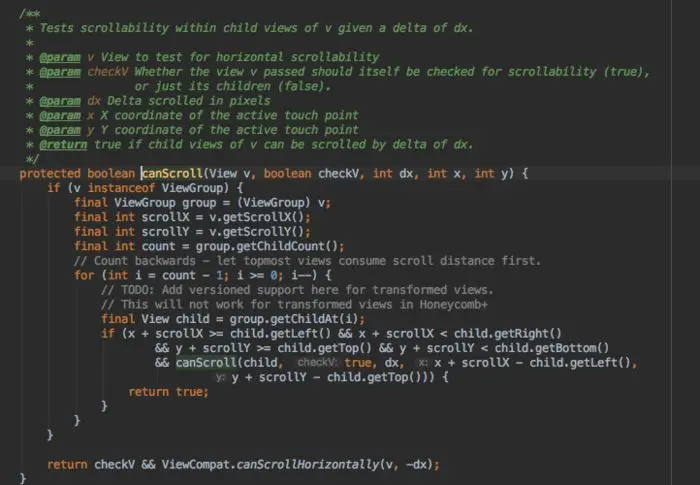Click 'child.getRight()' in the if condition
This screenshot has height=485, width=700.
[x=508, y=334]
